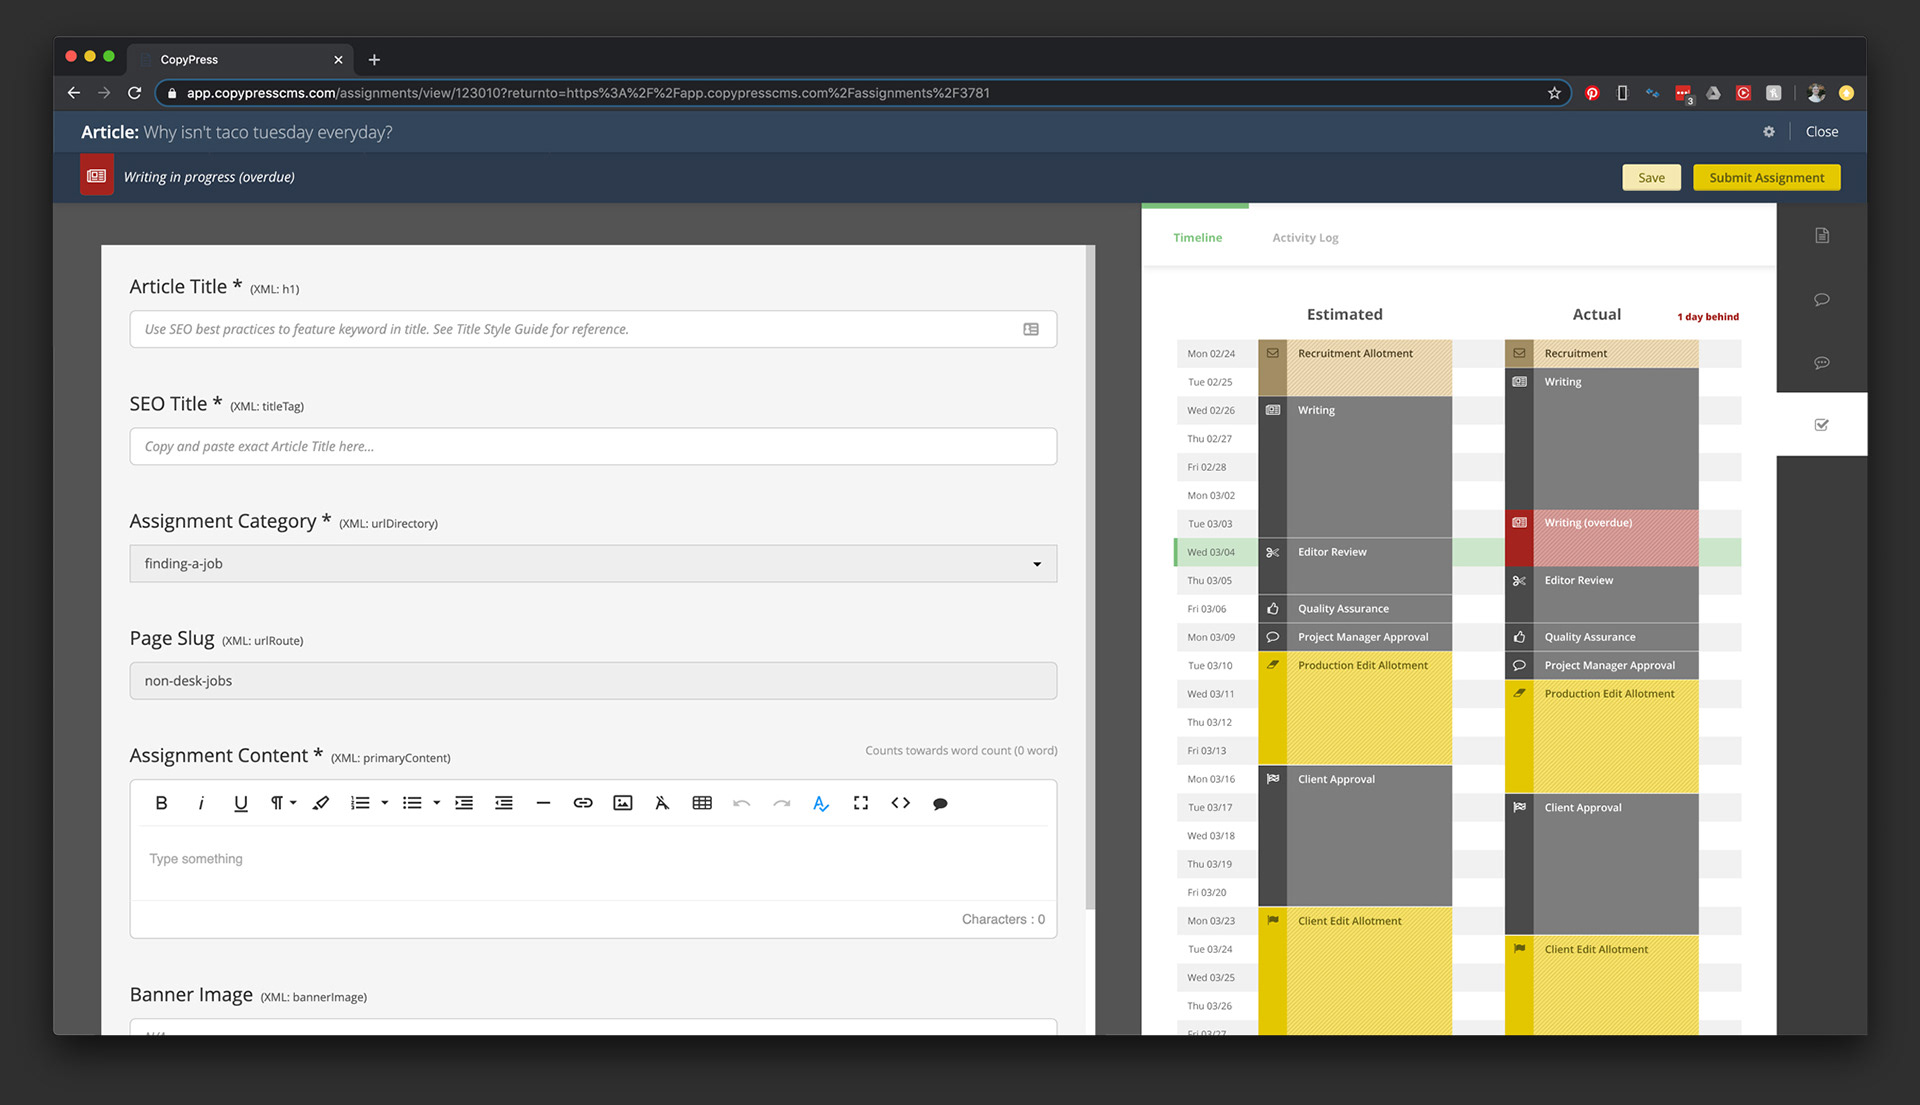Switch to the Activity Log tab
Viewport: 1920px width, 1105px height.
pyautogui.click(x=1304, y=238)
